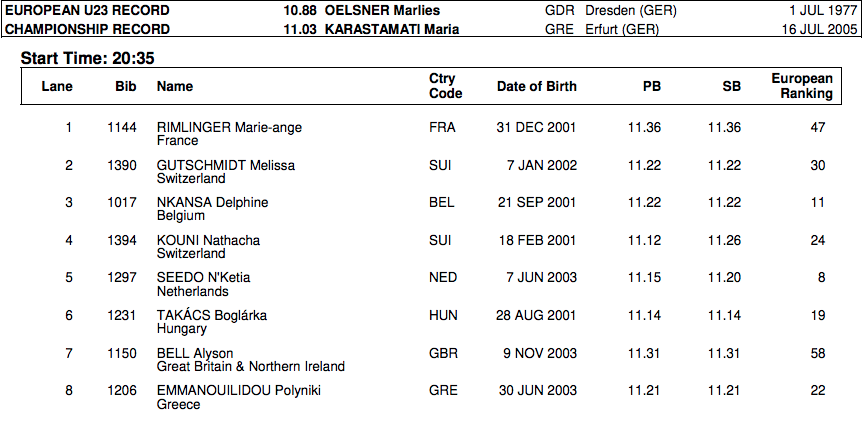Screen dimensions: 866x439
Task: Select BELL Alyson in lane 7
Action: point(195,353)
